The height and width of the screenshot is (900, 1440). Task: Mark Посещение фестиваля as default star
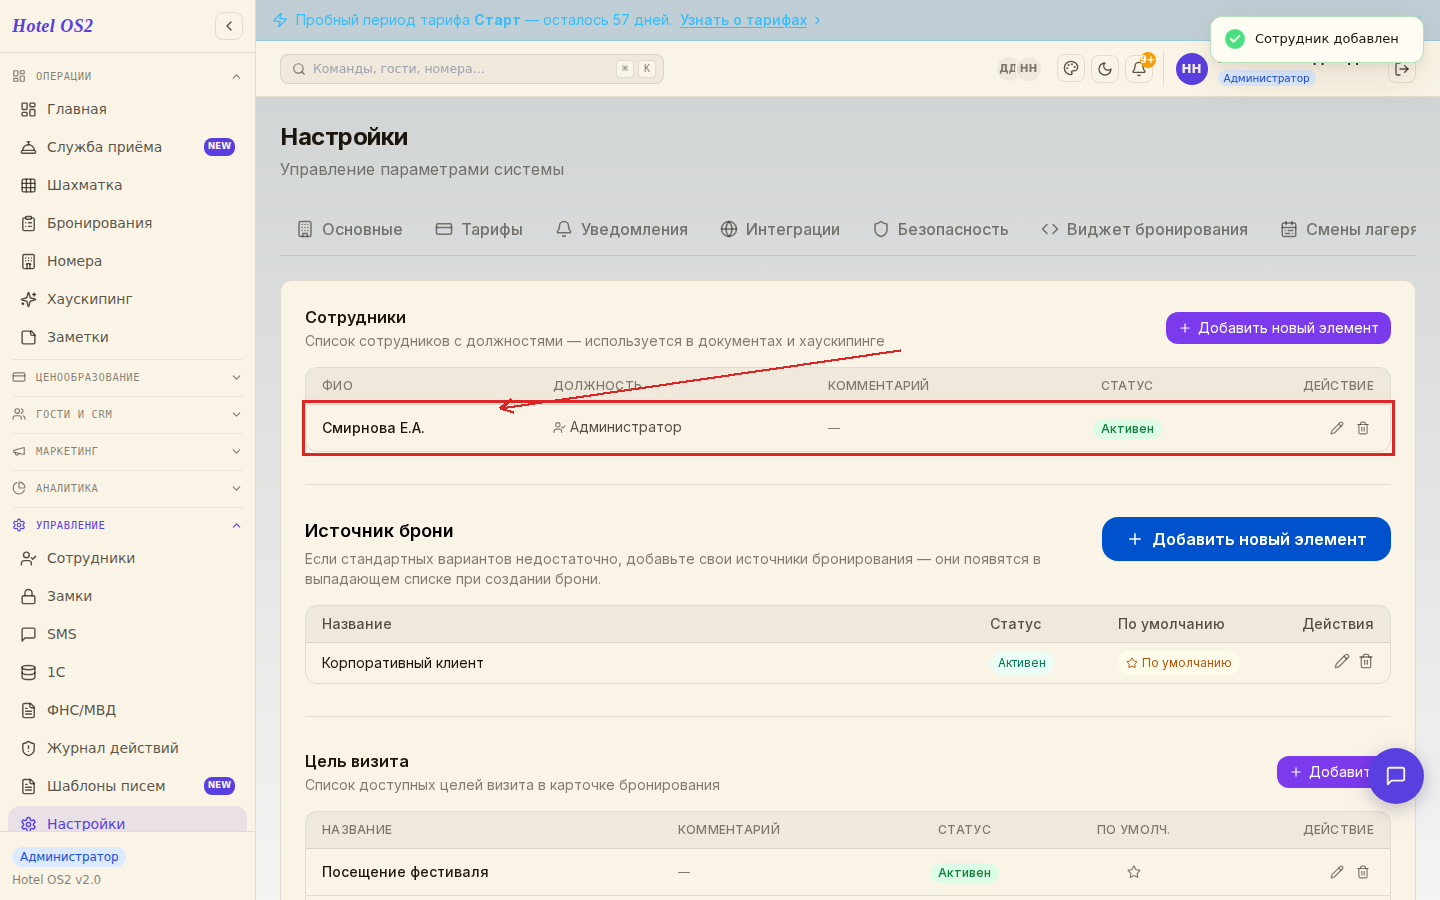coord(1134,872)
